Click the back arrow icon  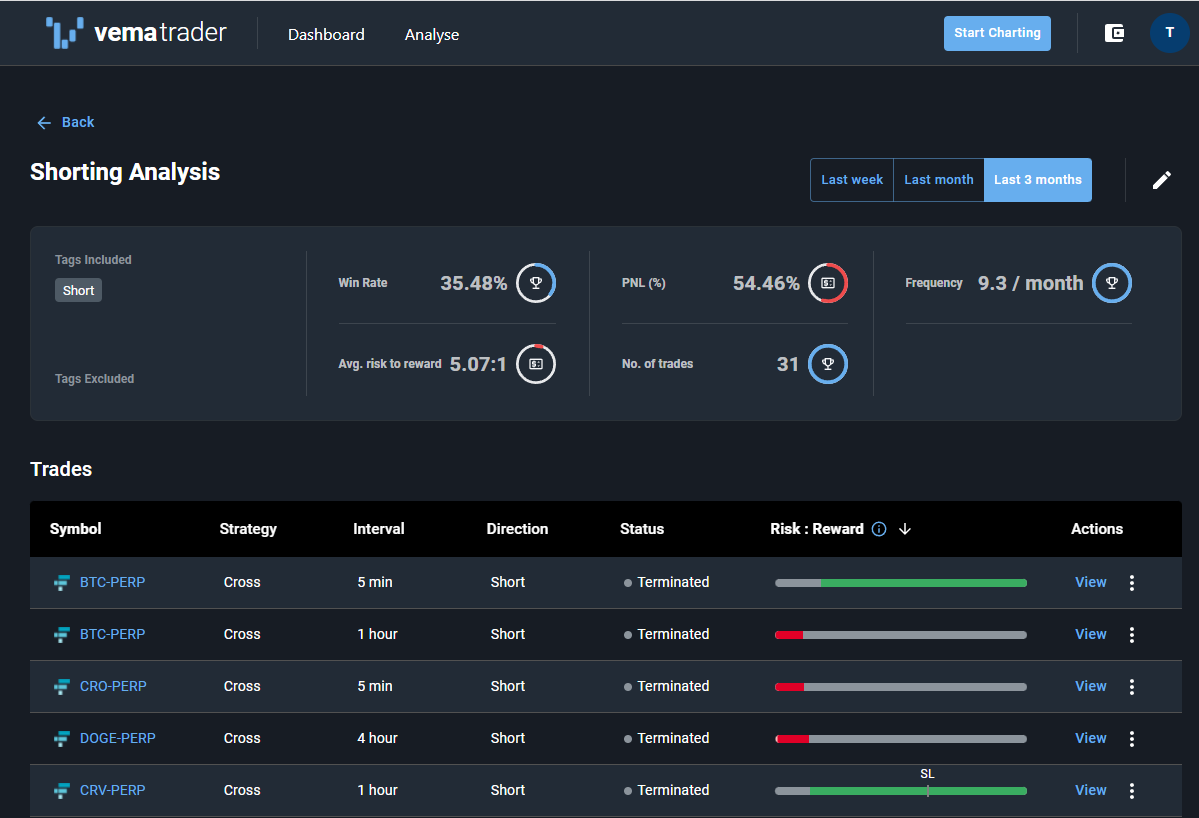[44, 122]
